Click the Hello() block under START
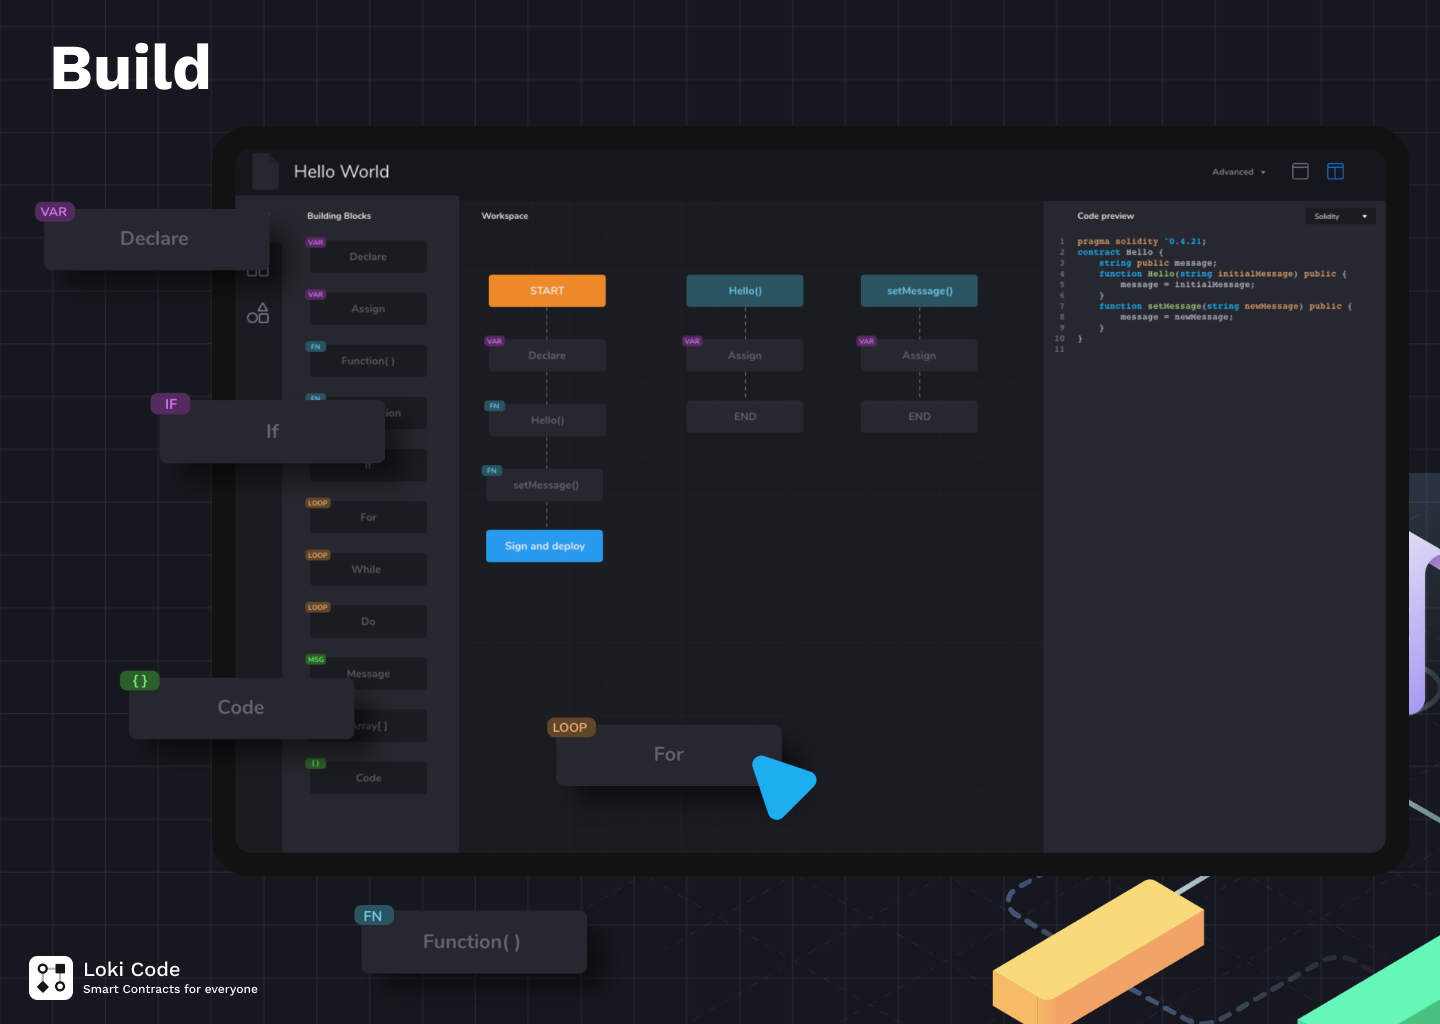 click(547, 420)
